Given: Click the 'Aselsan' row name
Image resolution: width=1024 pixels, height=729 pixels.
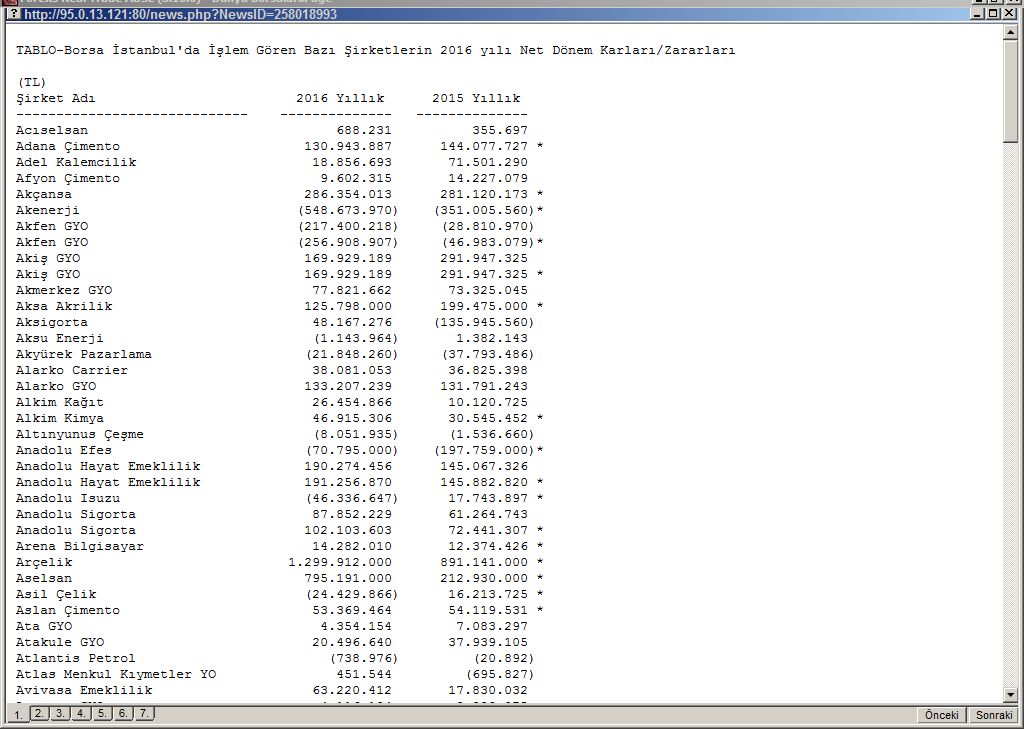Looking at the screenshot, I should pyautogui.click(x=44, y=578).
